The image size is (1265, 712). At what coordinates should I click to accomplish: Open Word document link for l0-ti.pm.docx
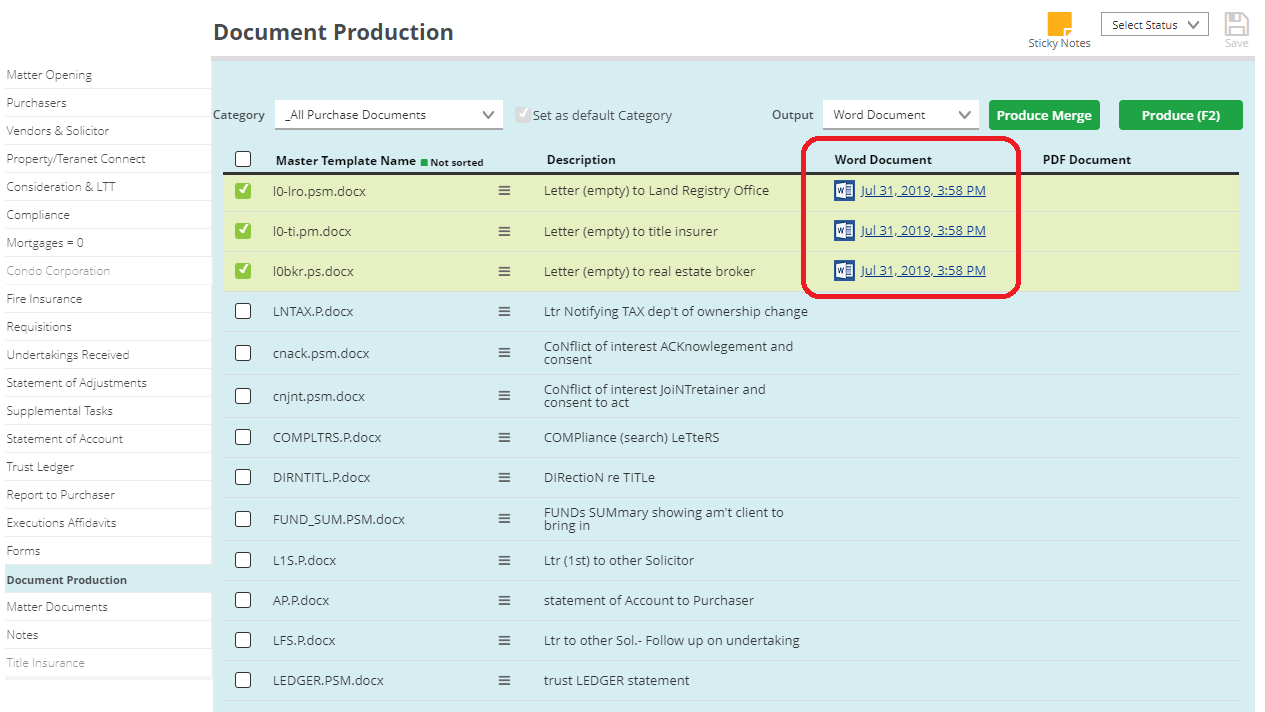(x=923, y=230)
